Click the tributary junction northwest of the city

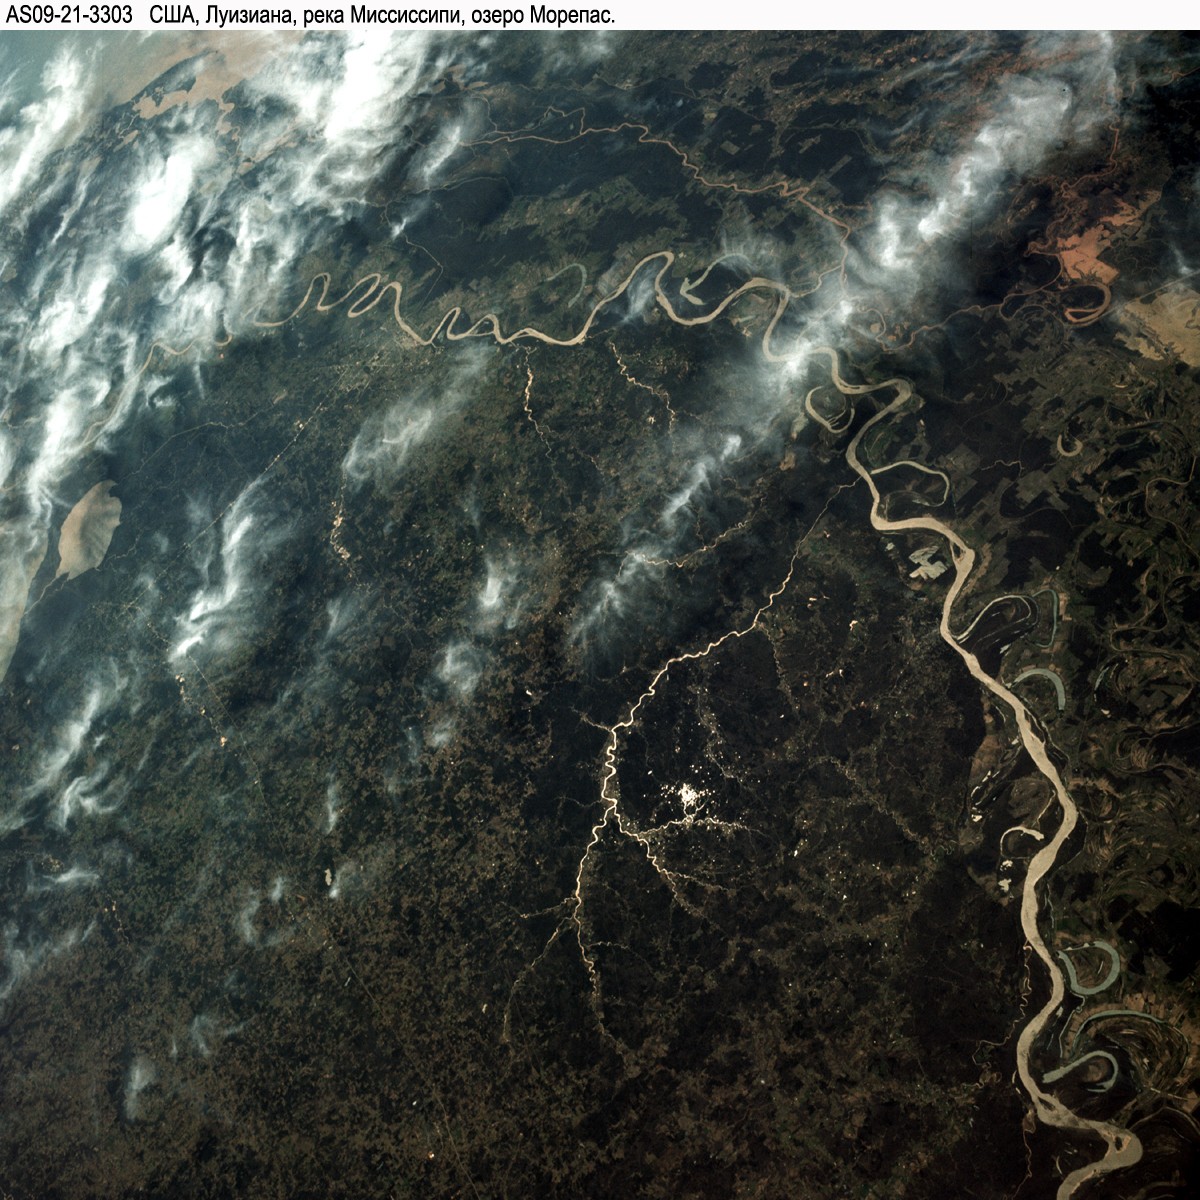tap(611, 728)
